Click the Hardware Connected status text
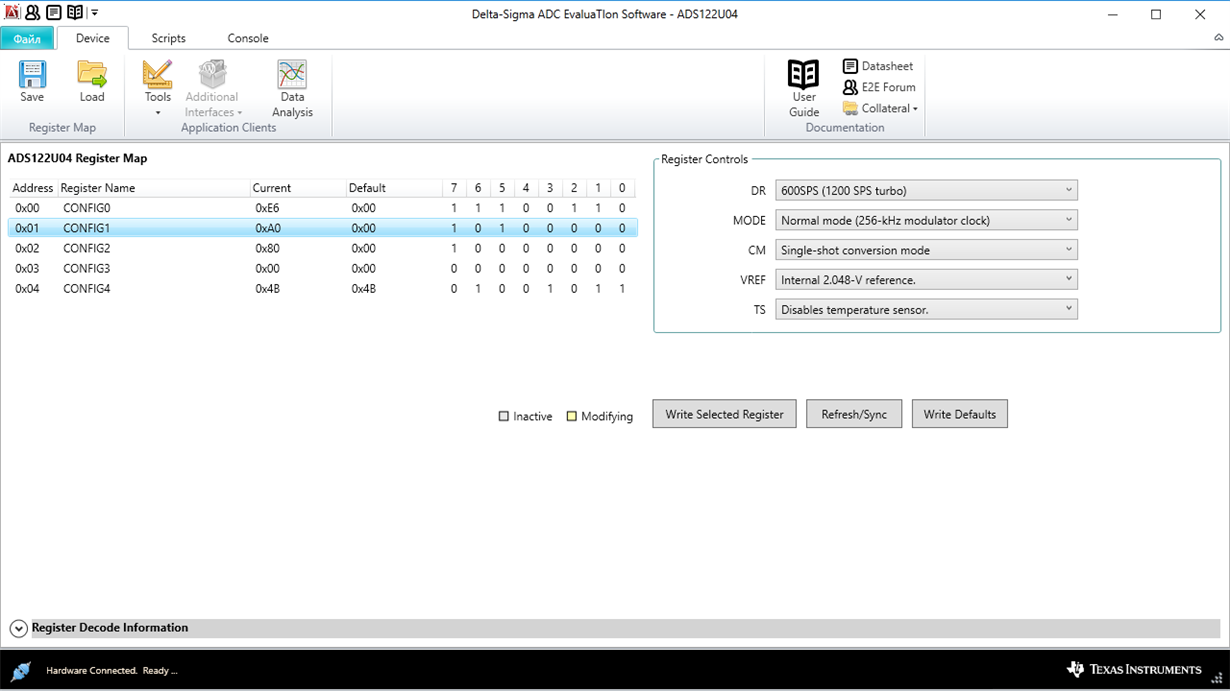The image size is (1230, 691). tap(112, 670)
